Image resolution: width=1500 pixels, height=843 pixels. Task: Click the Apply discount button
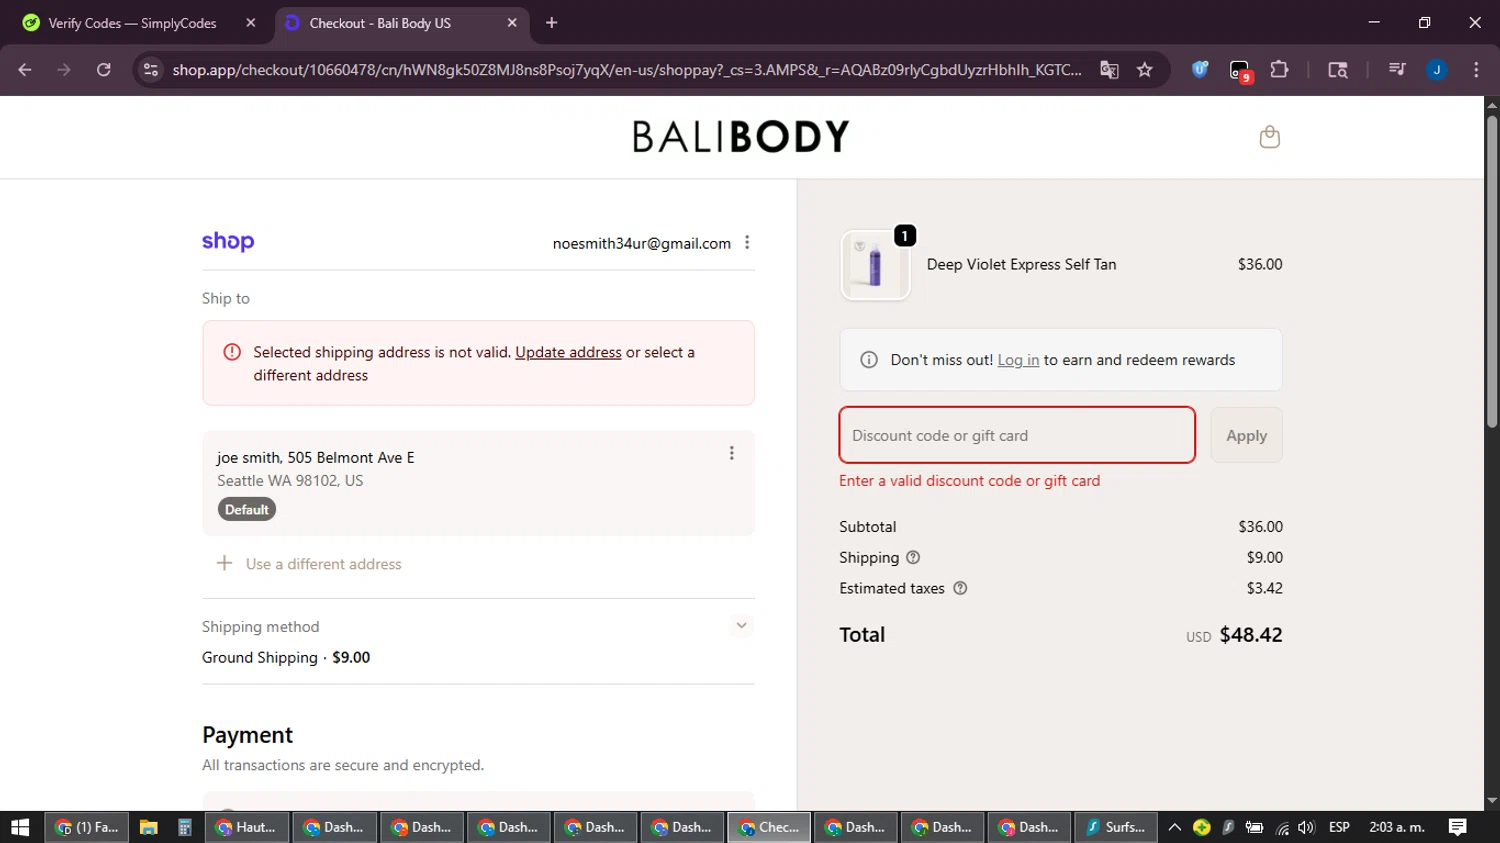tap(1246, 435)
